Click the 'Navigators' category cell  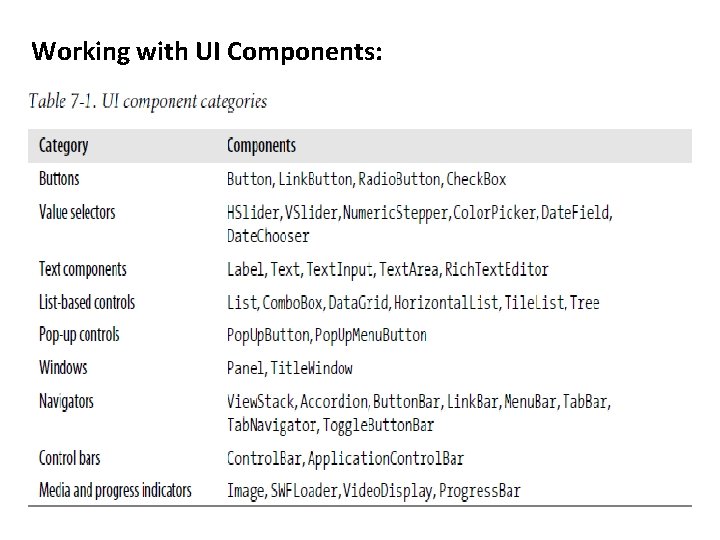coord(66,401)
